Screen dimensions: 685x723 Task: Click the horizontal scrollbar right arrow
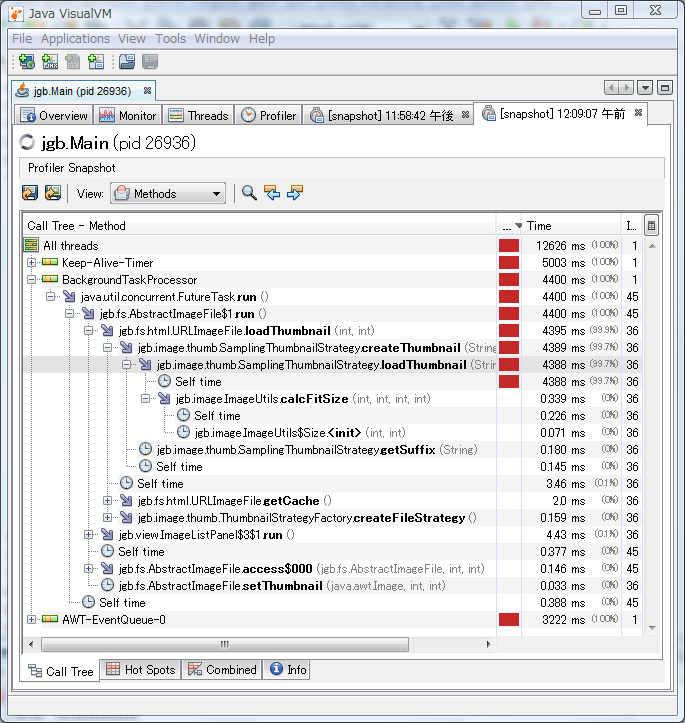point(488,644)
